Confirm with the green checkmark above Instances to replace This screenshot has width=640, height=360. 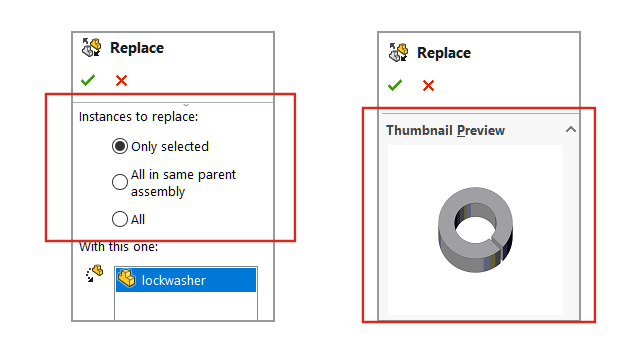(88, 80)
